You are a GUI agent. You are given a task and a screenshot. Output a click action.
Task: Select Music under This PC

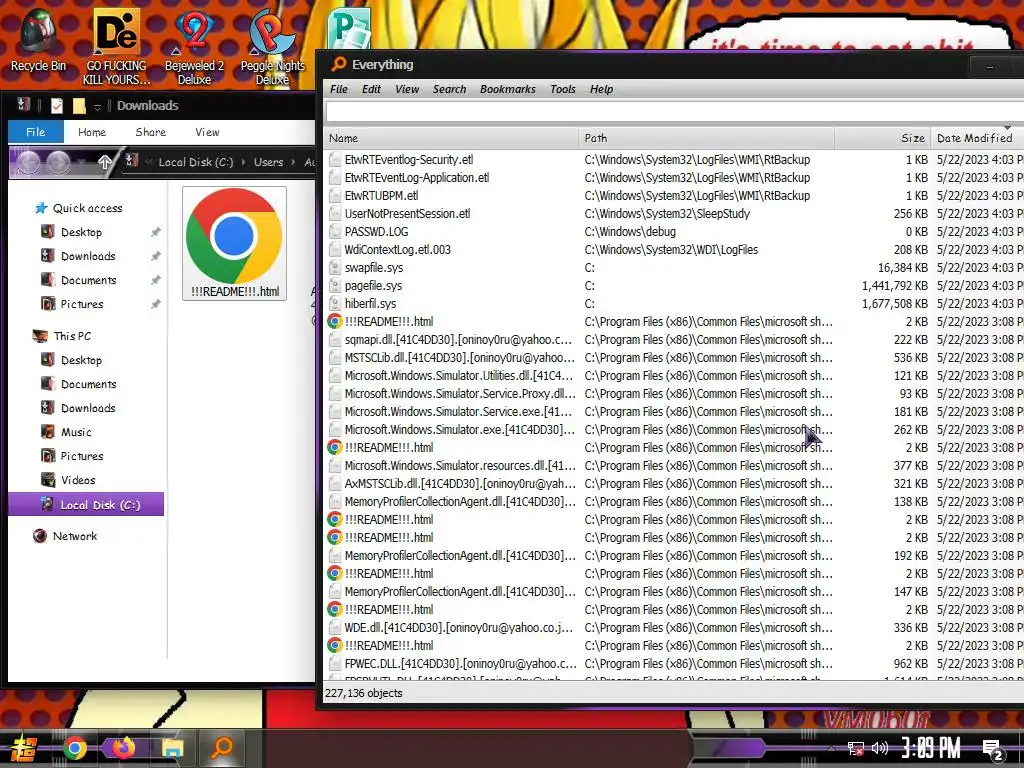pyautogui.click(x=76, y=432)
